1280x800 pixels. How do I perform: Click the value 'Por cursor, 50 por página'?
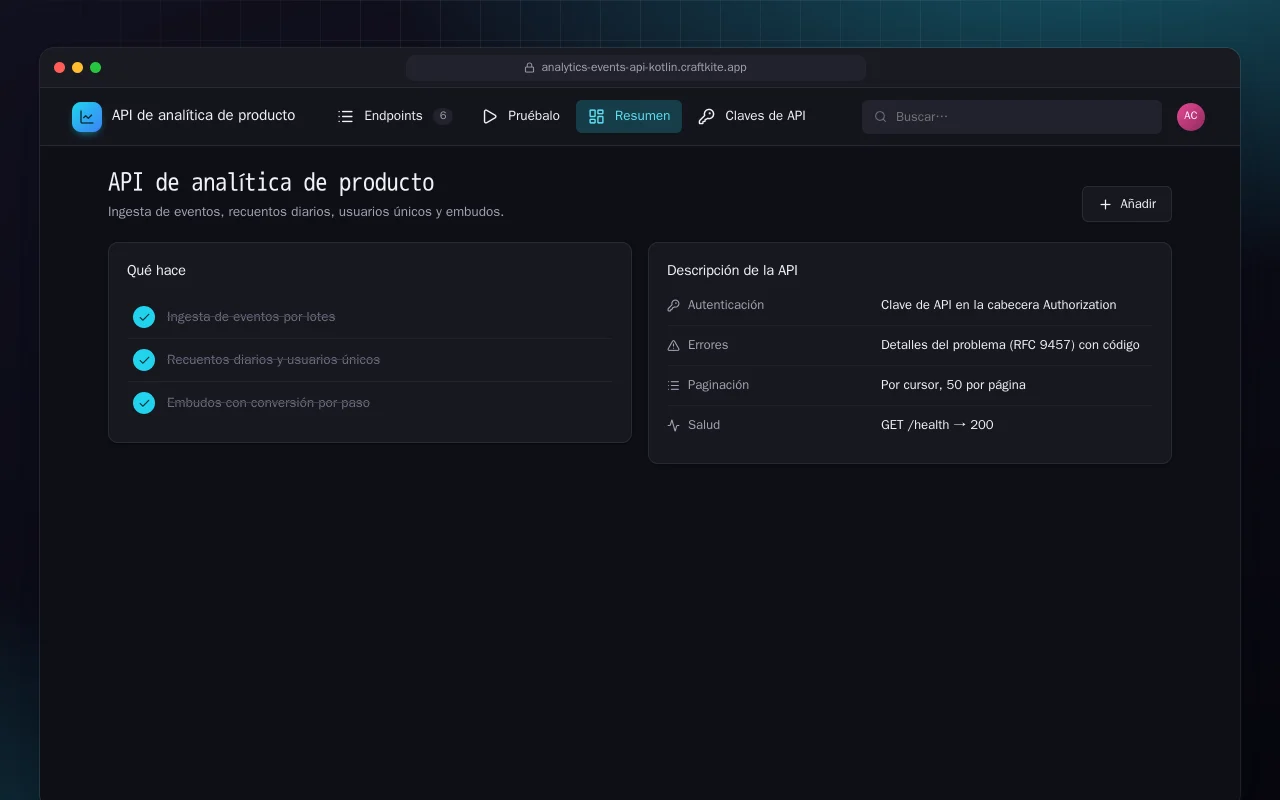click(x=953, y=385)
